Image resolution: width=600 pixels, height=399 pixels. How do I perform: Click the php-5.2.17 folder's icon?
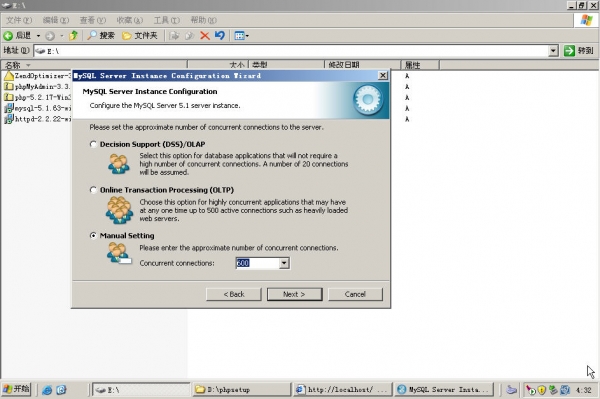pos(8,97)
